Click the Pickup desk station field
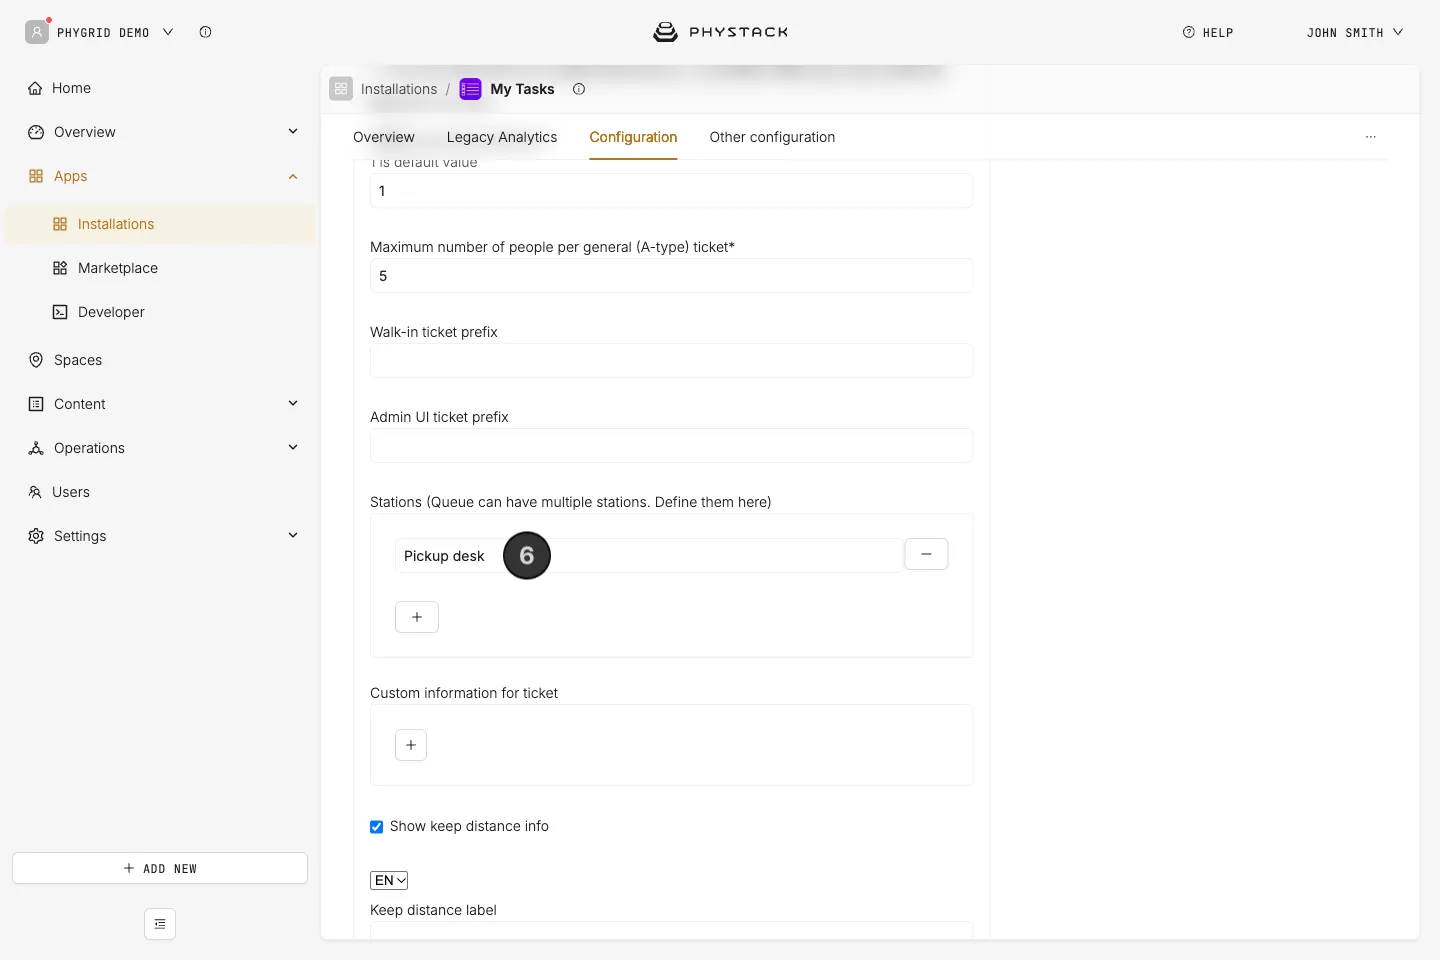The image size is (1440, 960). tap(649, 555)
